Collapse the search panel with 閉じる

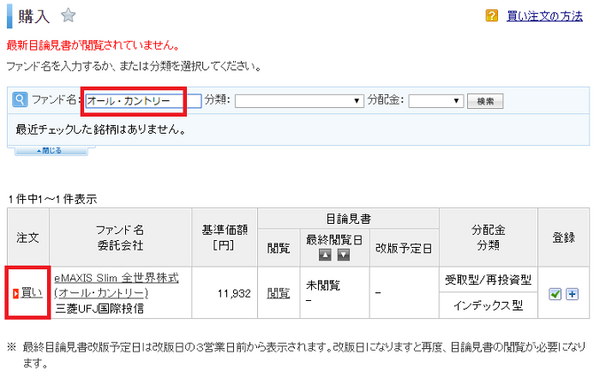pyautogui.click(x=51, y=151)
